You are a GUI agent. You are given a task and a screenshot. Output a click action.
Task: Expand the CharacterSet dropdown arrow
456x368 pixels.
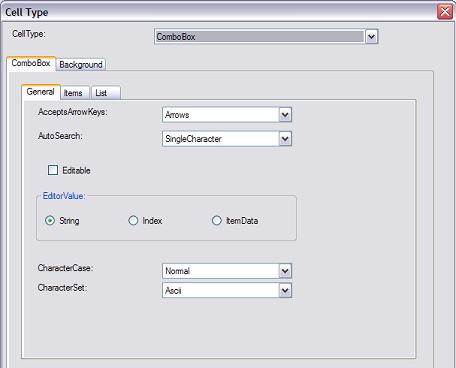pos(285,290)
